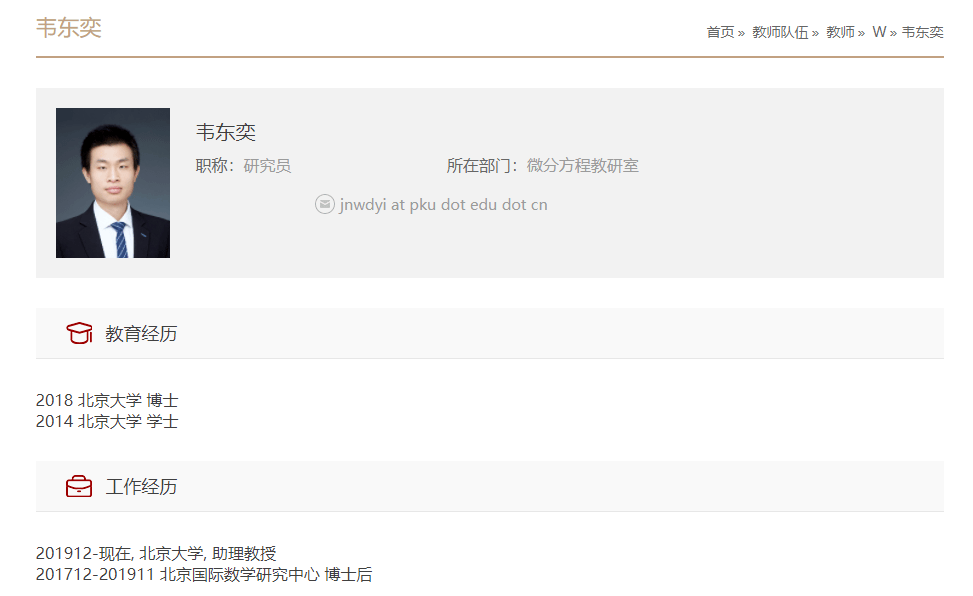The width and height of the screenshot is (973, 596).
Task: Click the graduation cap icon beside 教育经历
Action: tap(79, 333)
